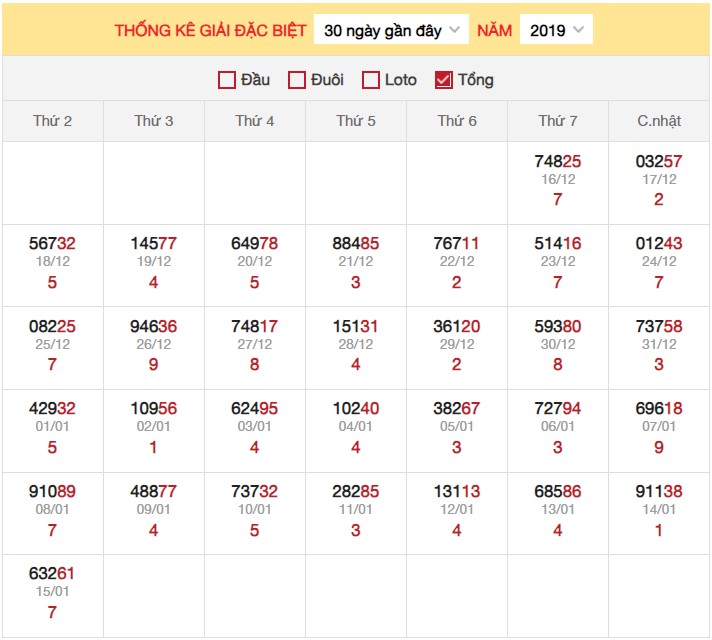Screen dimensions: 712x640
Task: Expand the 2019 year dropdown
Action: click(556, 30)
